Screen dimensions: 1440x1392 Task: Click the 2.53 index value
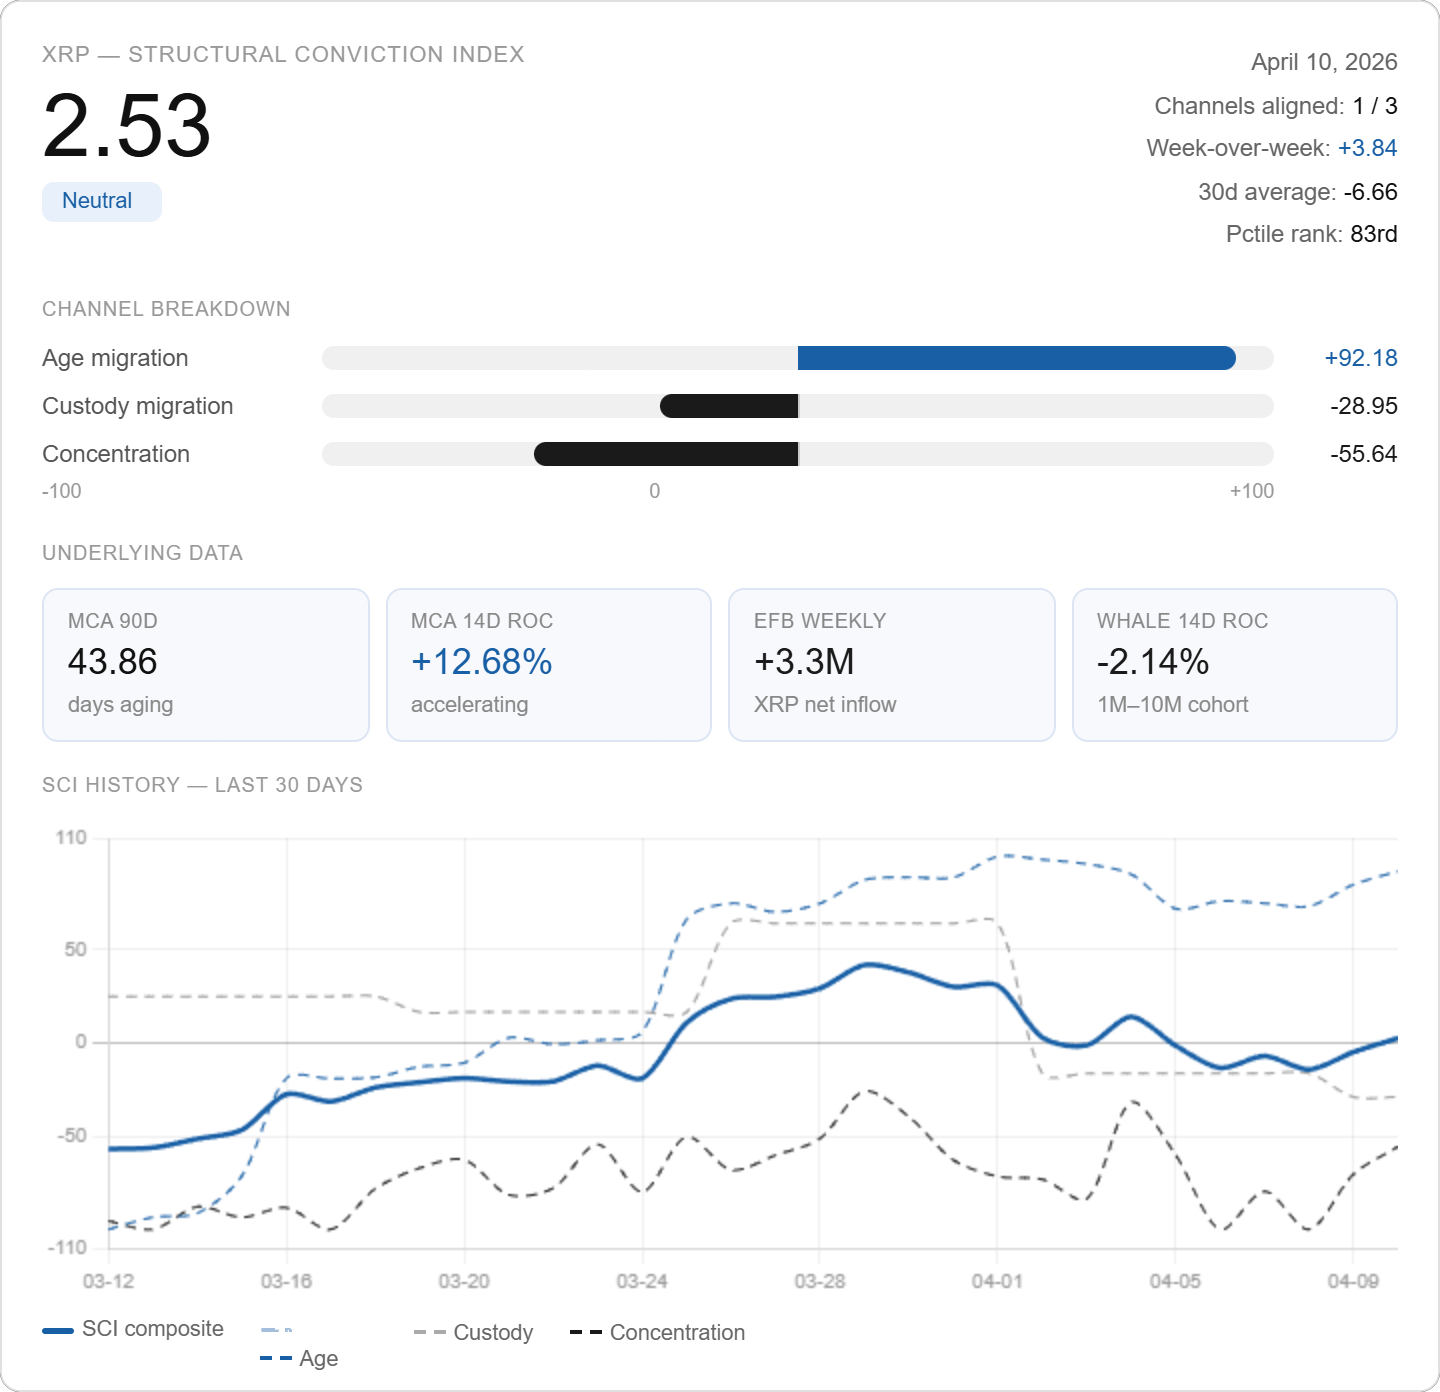click(x=127, y=126)
